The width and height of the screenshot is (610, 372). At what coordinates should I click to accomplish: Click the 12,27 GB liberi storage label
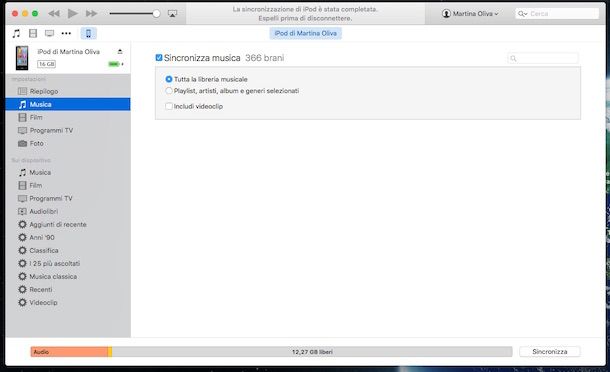[312, 352]
